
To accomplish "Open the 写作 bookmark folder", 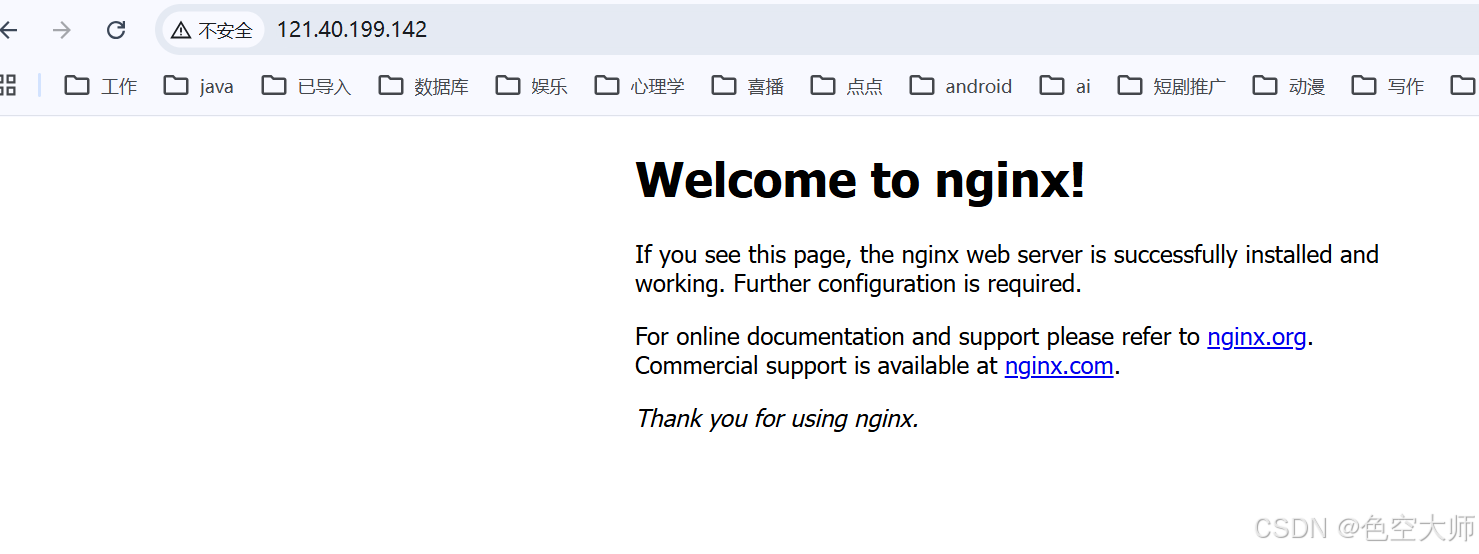I will pyautogui.click(x=1387, y=86).
